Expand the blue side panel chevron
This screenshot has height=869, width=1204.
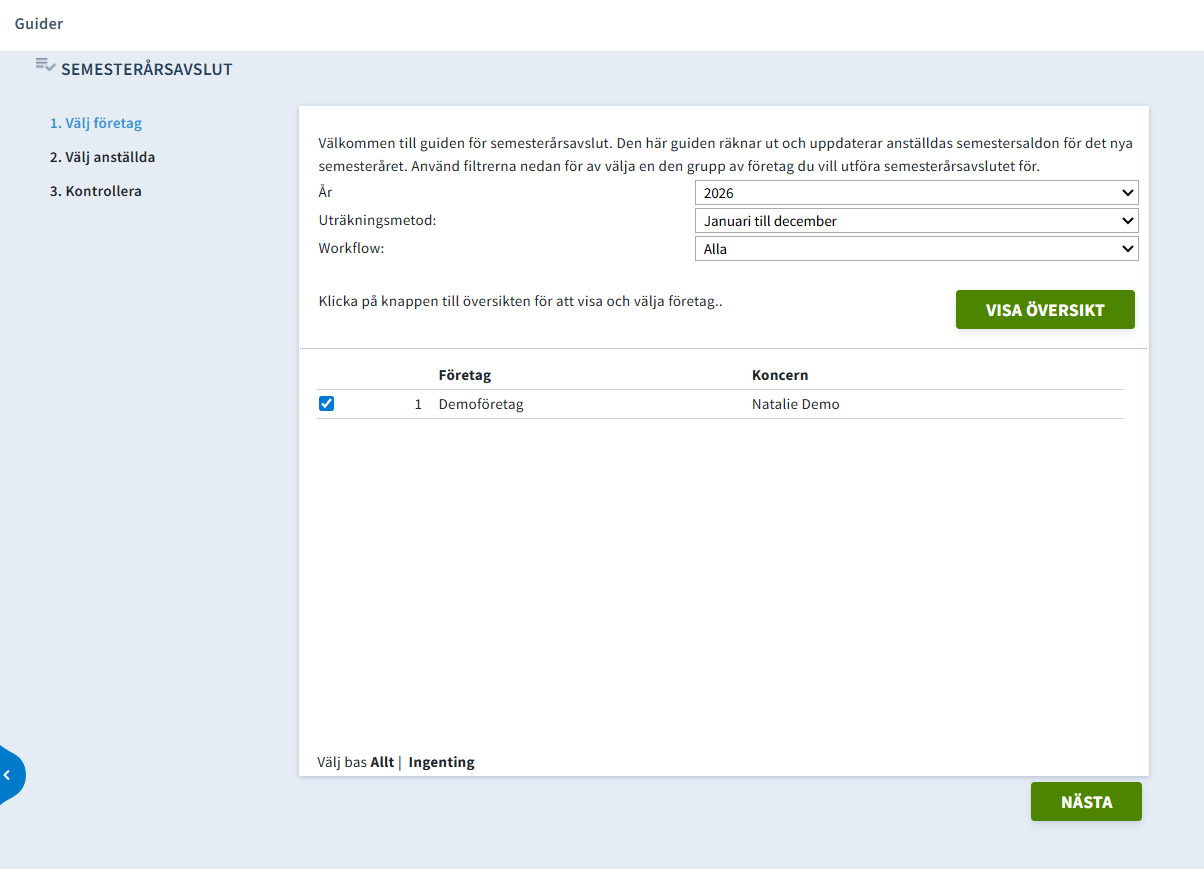(x=8, y=775)
